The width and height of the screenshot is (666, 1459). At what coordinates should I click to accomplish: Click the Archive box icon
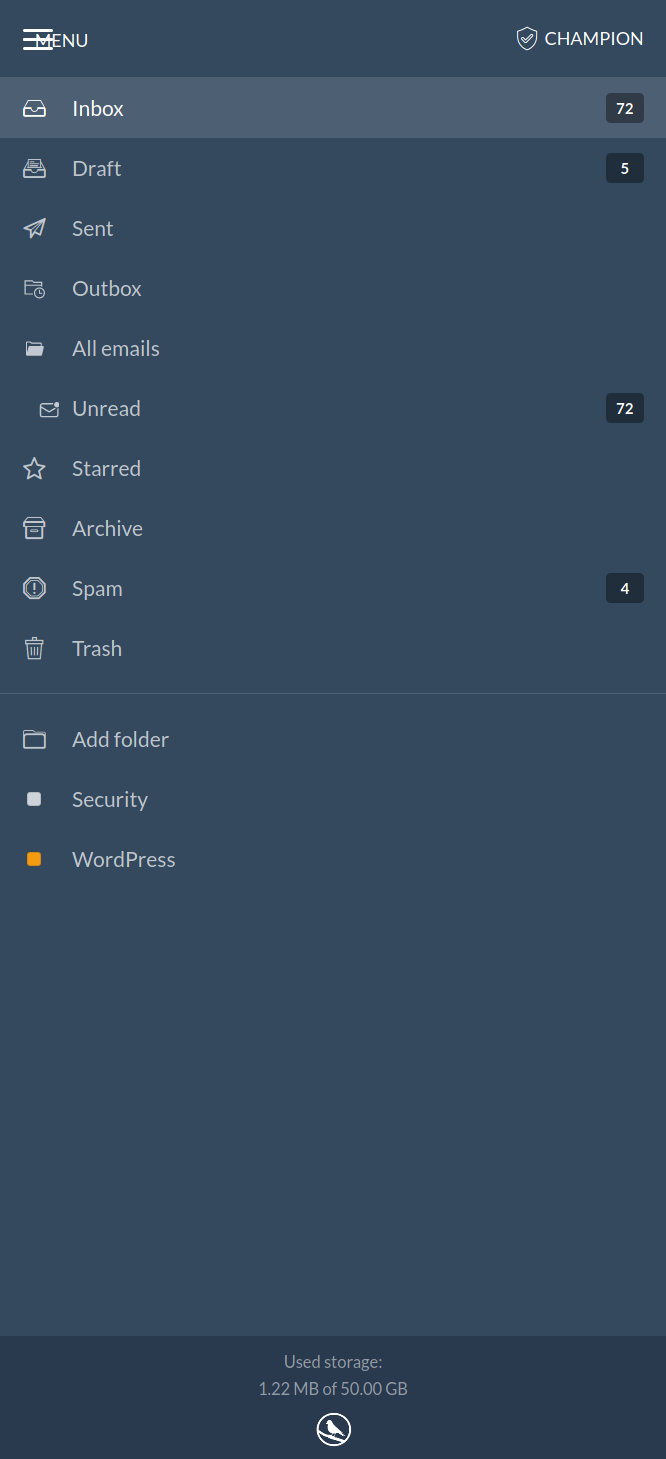(x=34, y=528)
